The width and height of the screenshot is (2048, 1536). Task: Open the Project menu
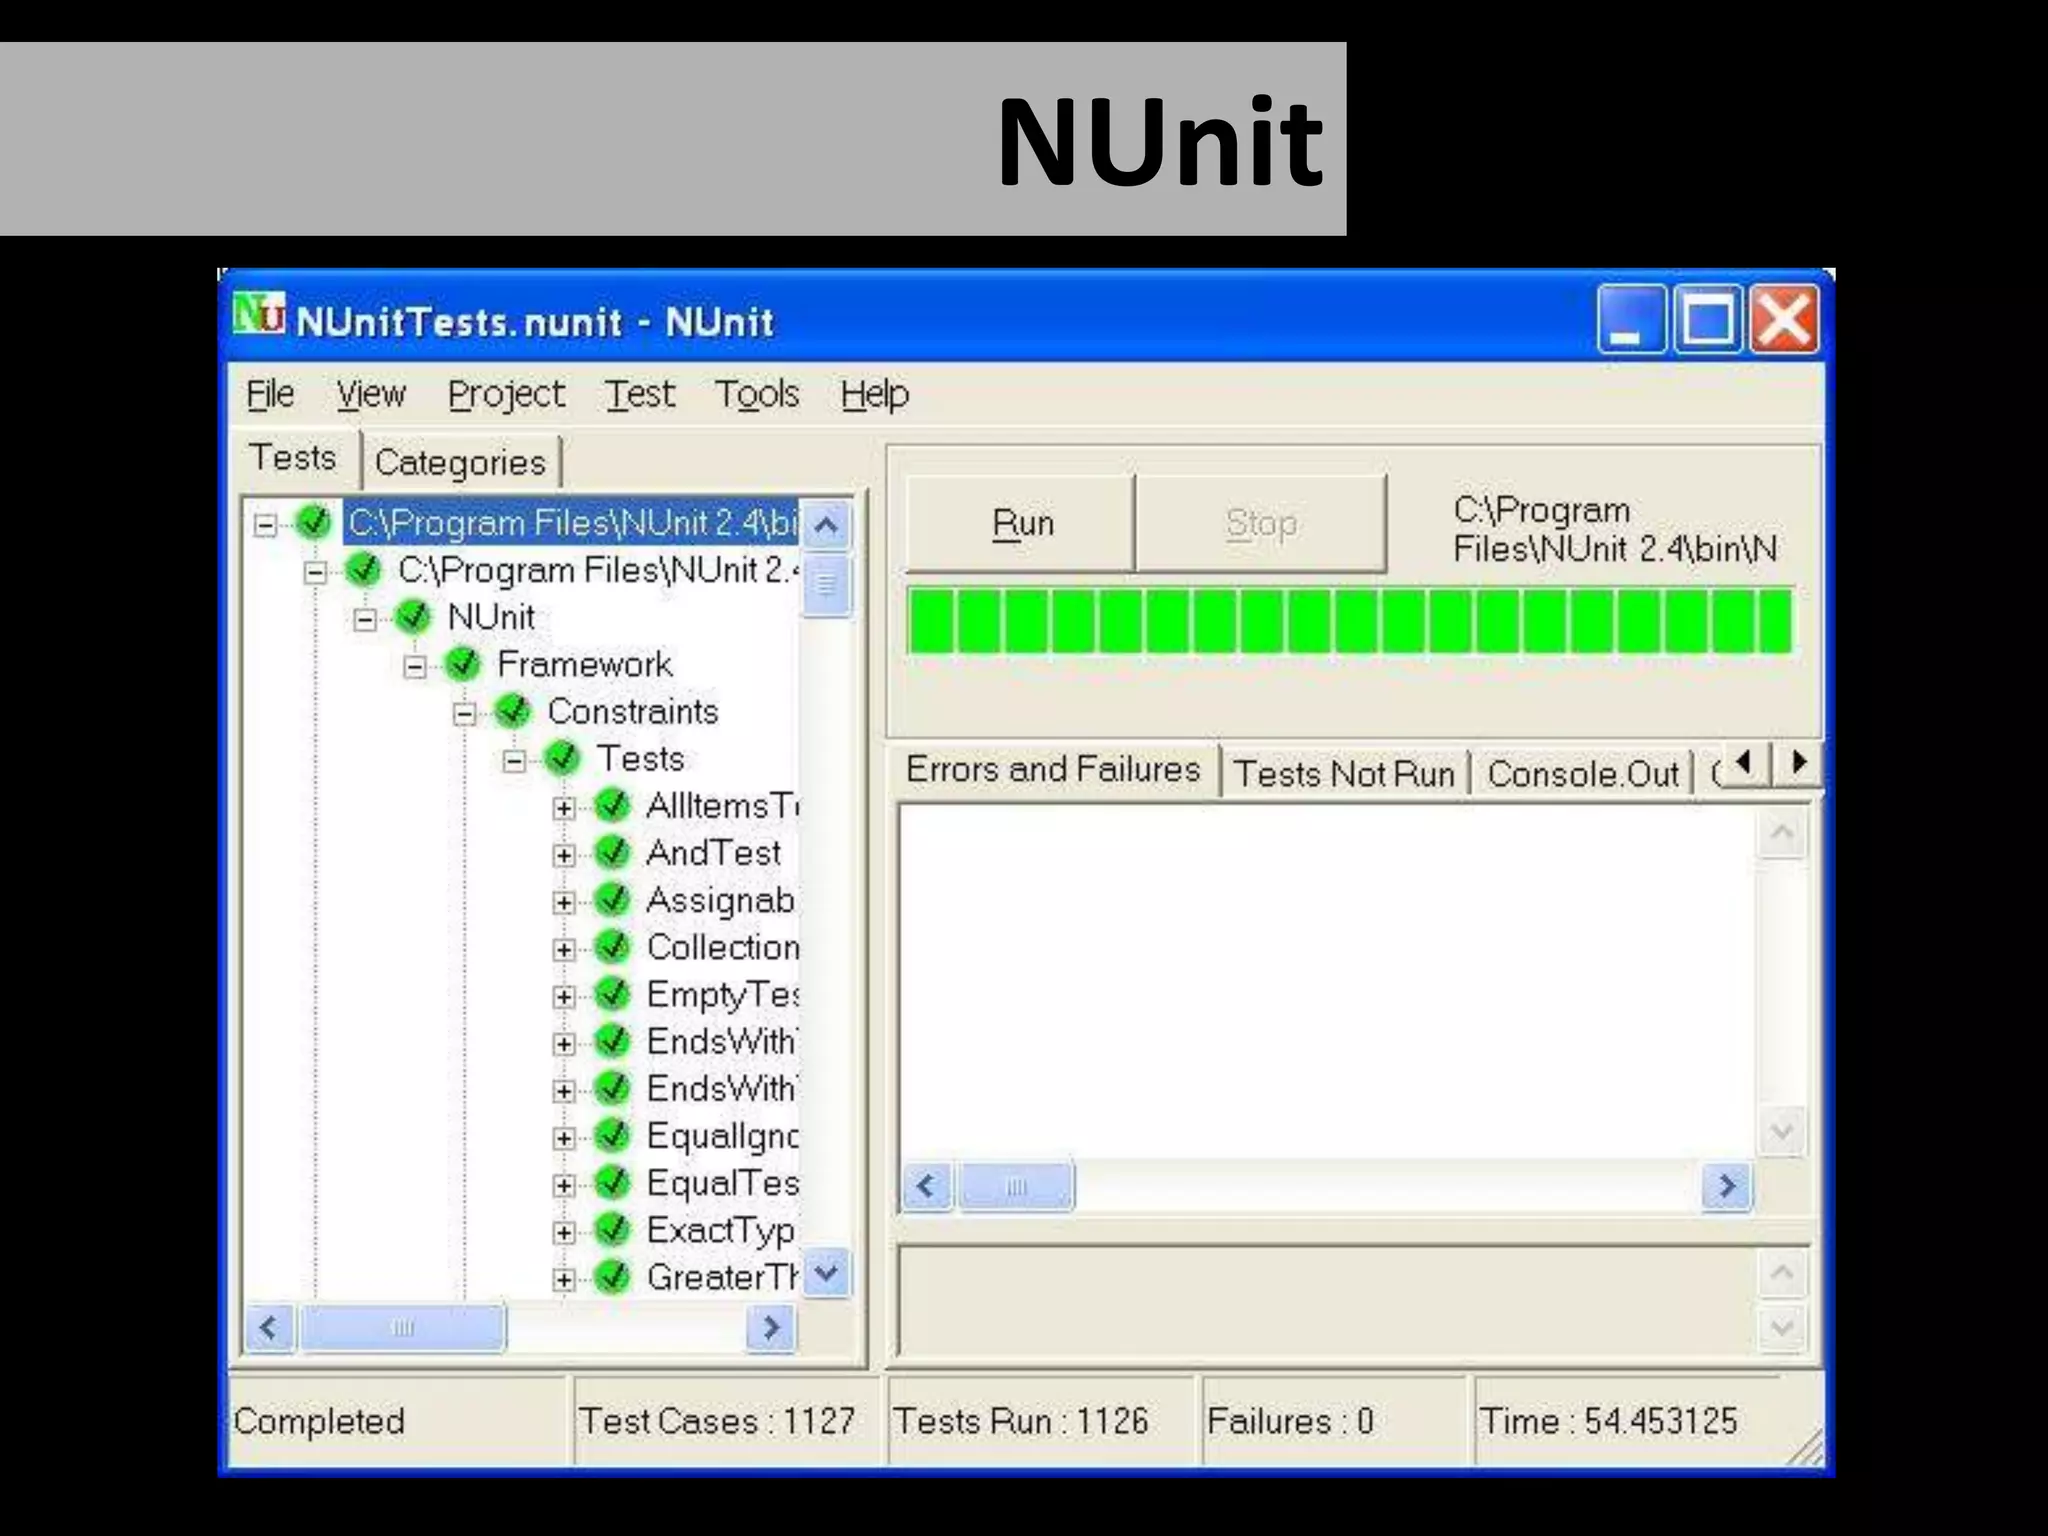coord(506,396)
